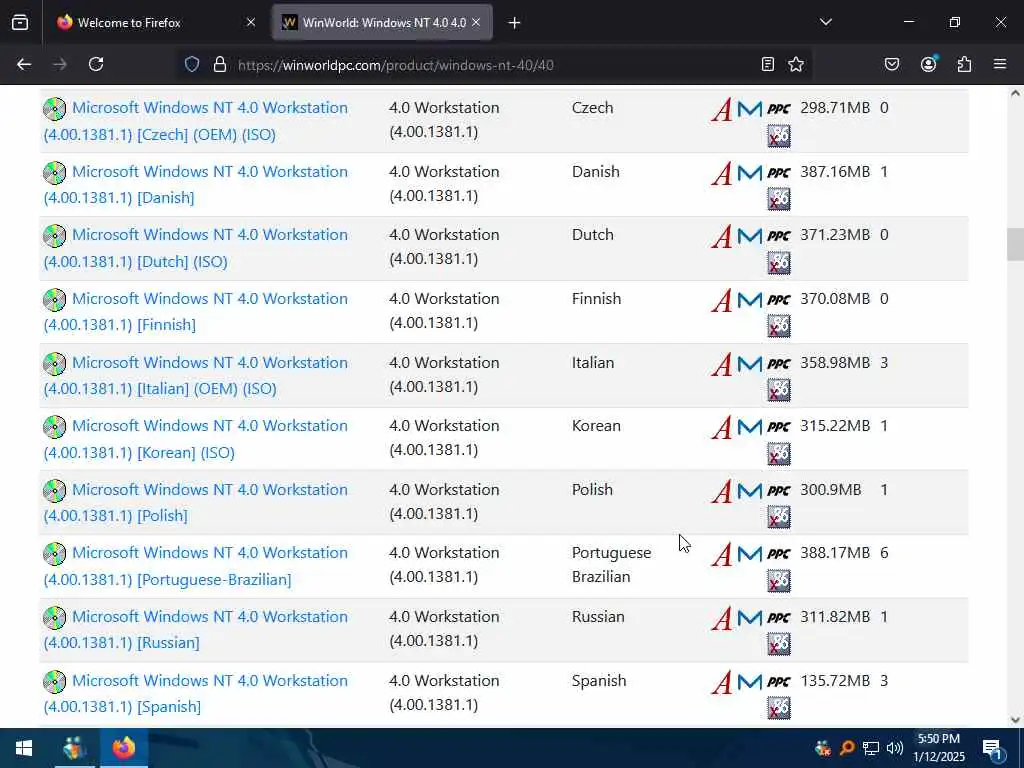Open the tracking protection shield

tap(191, 64)
